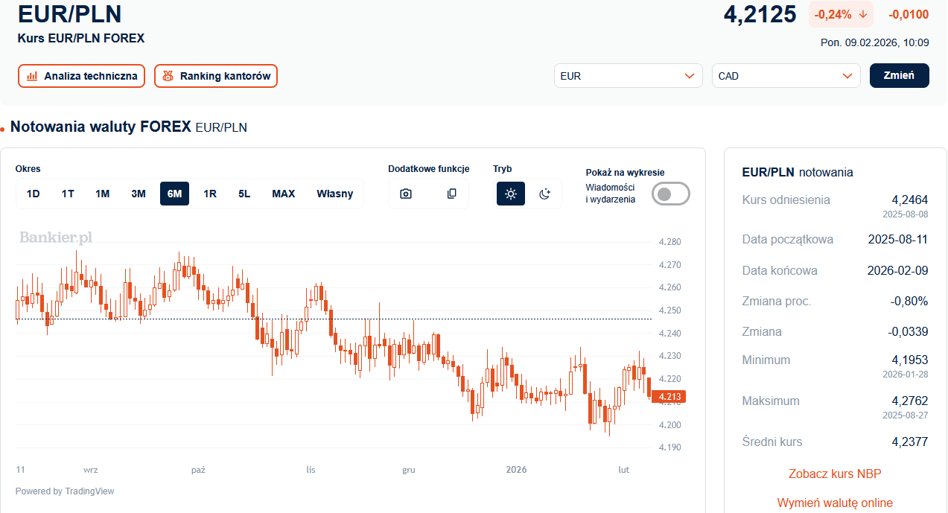
Task: Click the copy chart icon
Action: pos(451,194)
